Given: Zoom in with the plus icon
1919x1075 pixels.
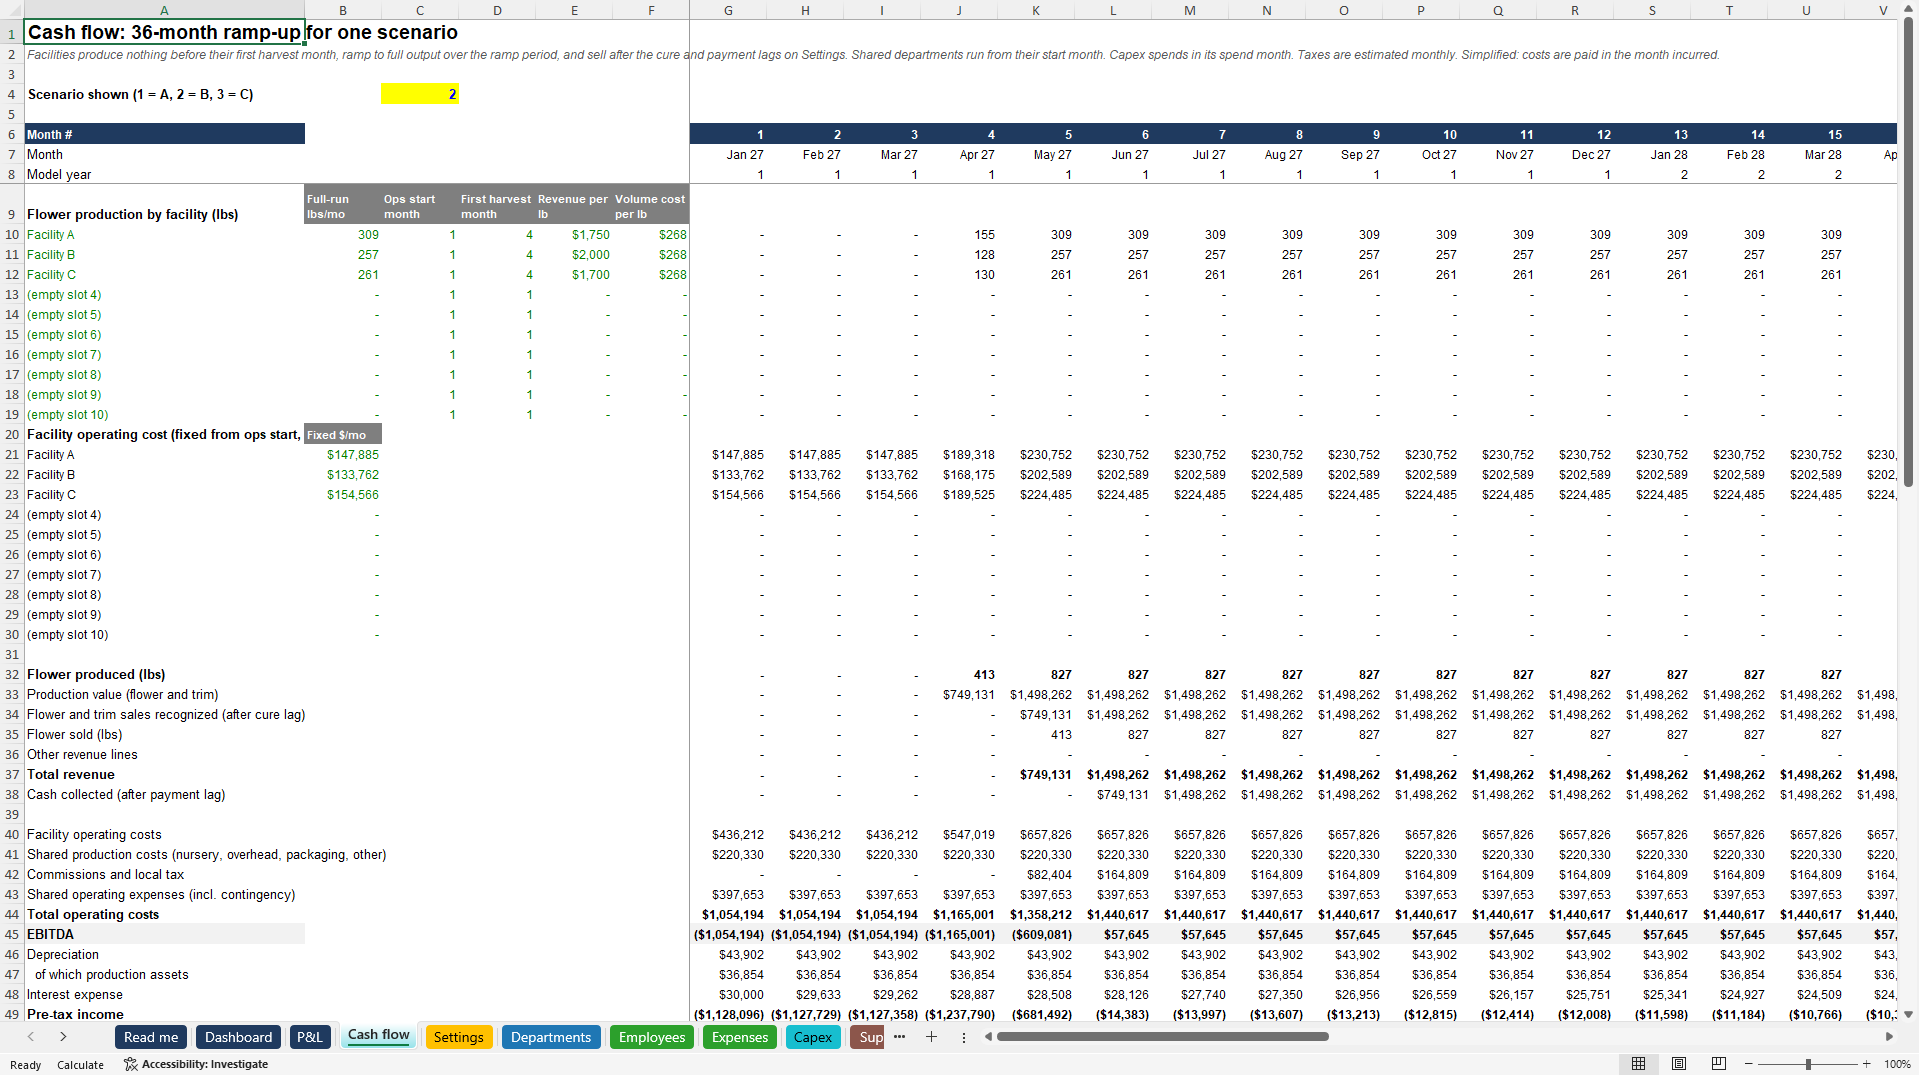Looking at the screenshot, I should (x=1866, y=1064).
